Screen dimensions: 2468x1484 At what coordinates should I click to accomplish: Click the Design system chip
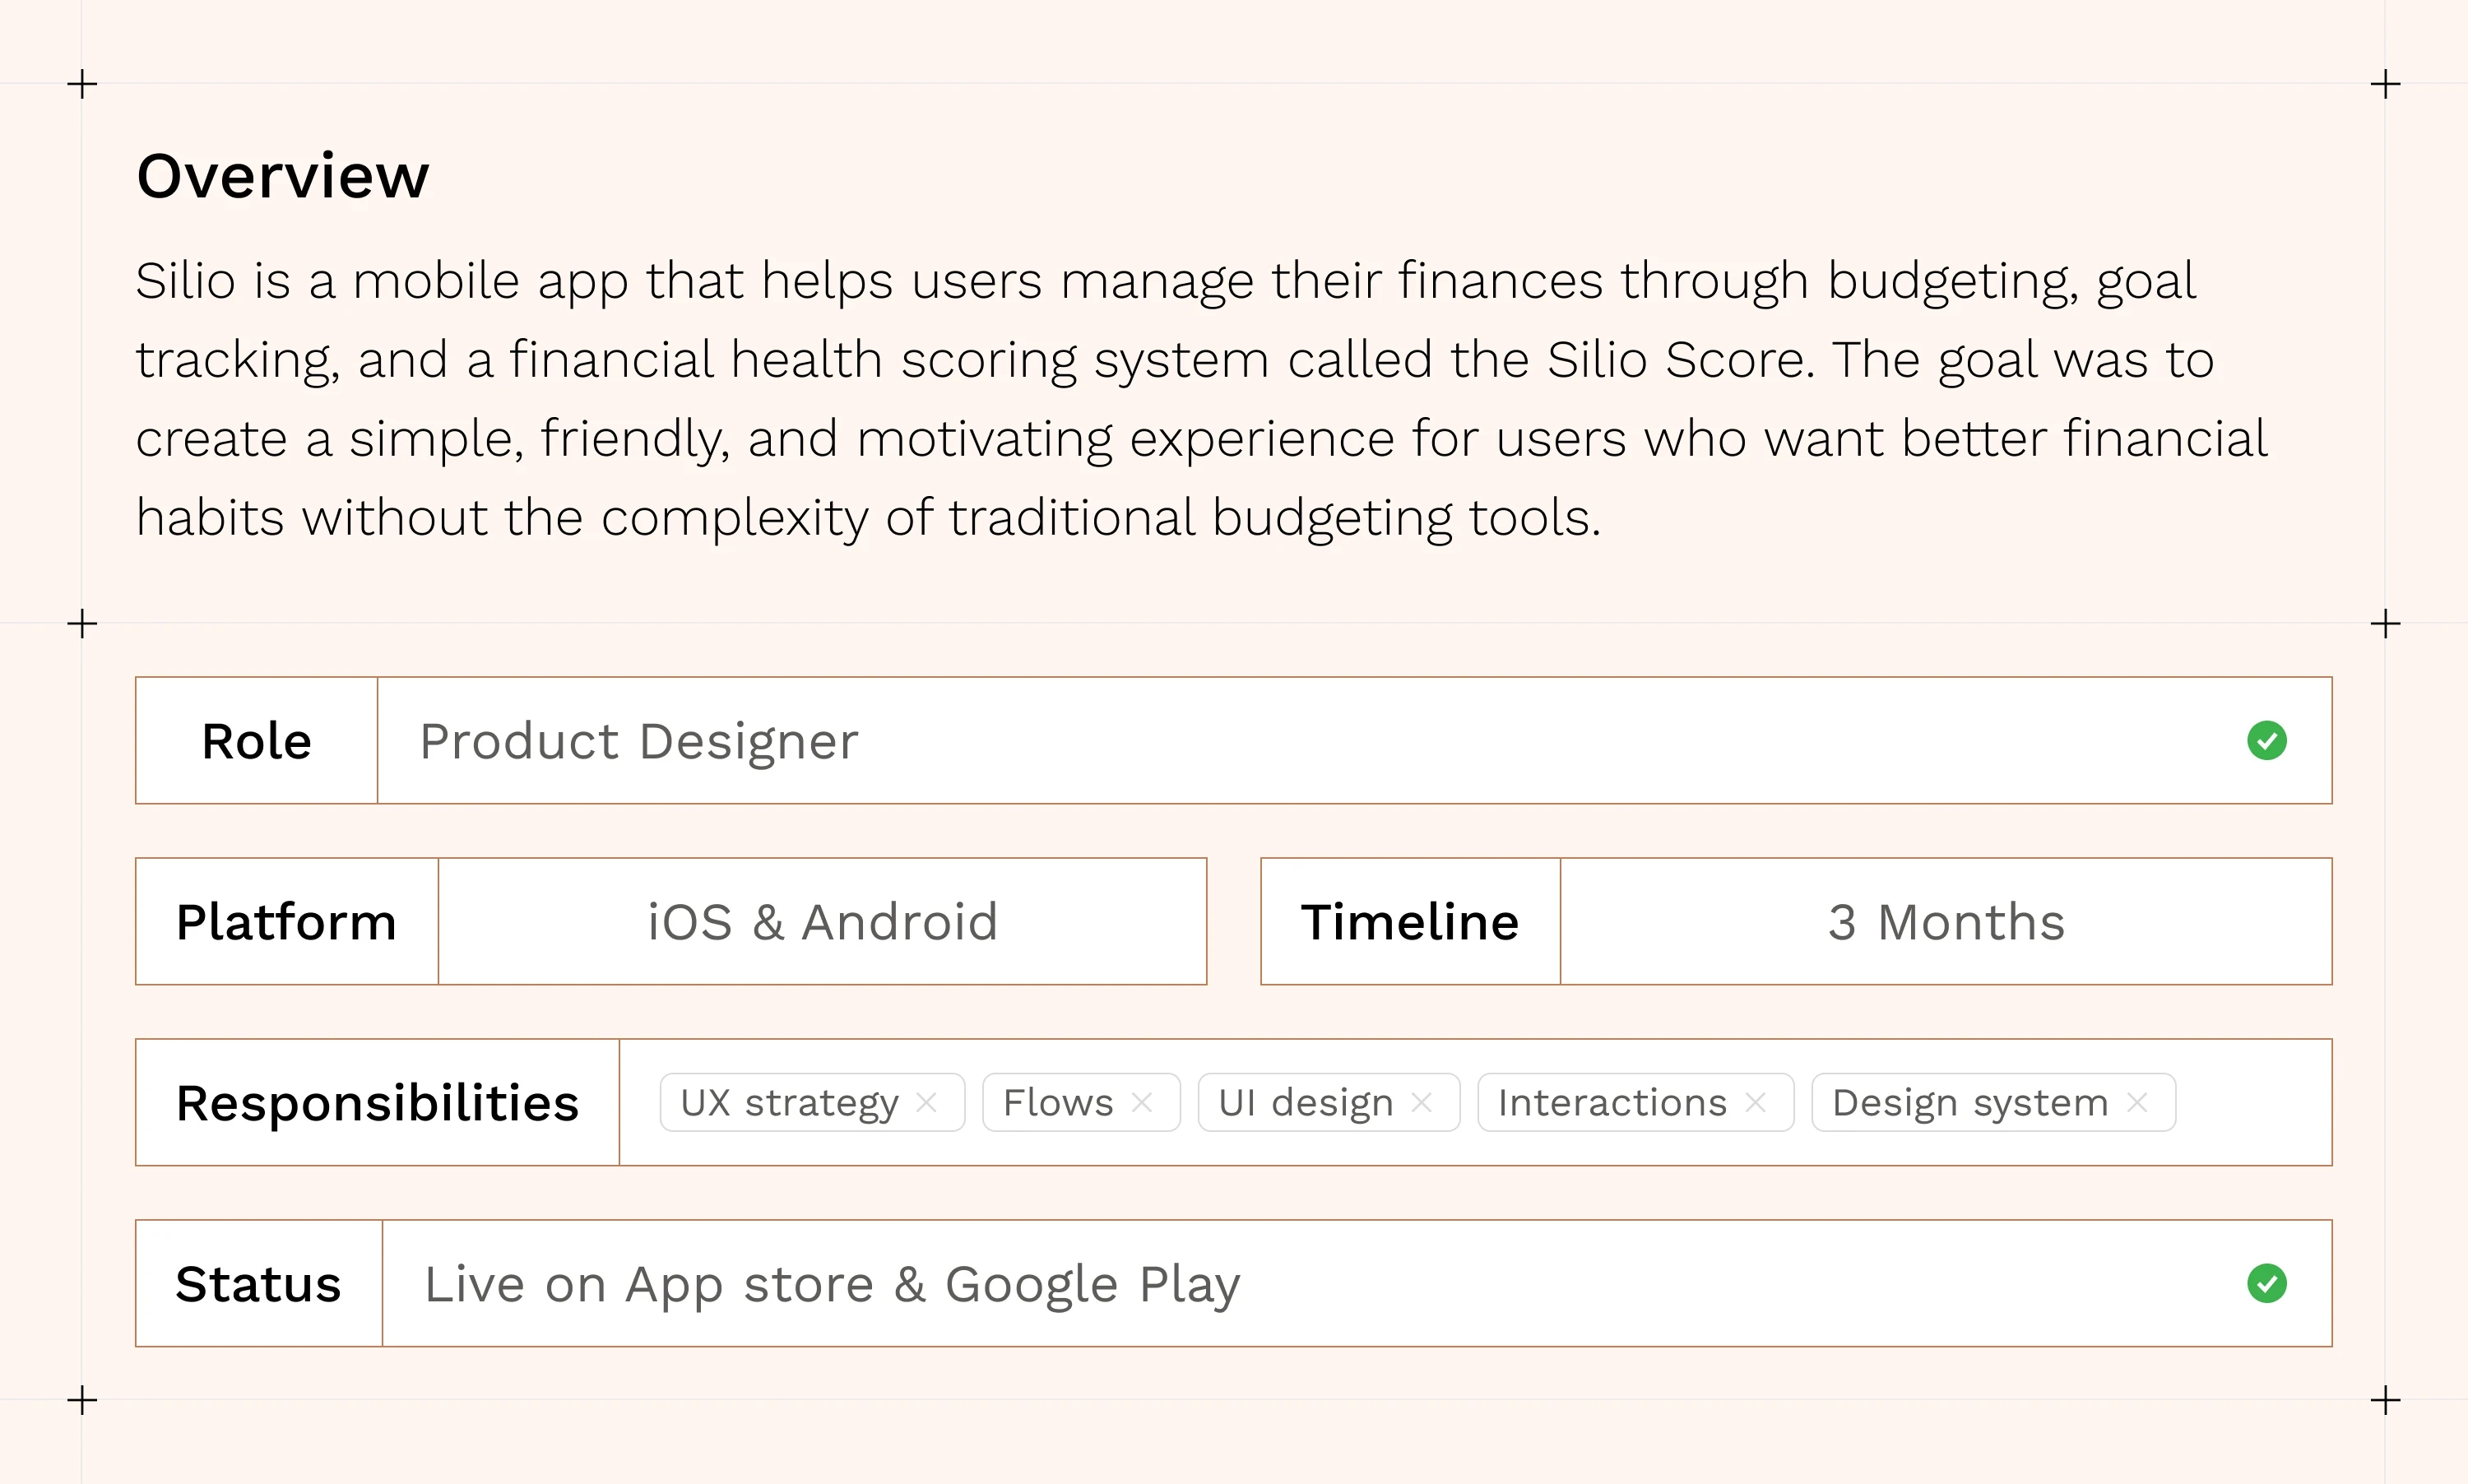click(x=1969, y=1102)
